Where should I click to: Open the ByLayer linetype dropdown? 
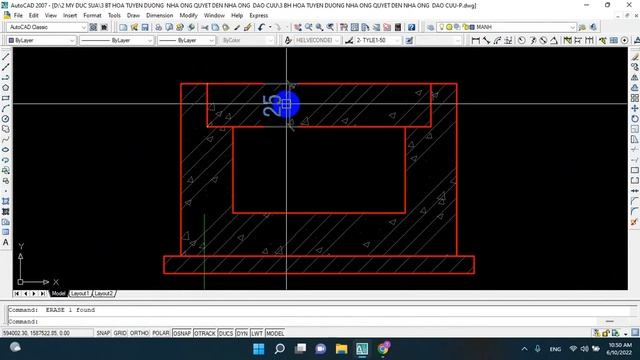[x=116, y=40]
